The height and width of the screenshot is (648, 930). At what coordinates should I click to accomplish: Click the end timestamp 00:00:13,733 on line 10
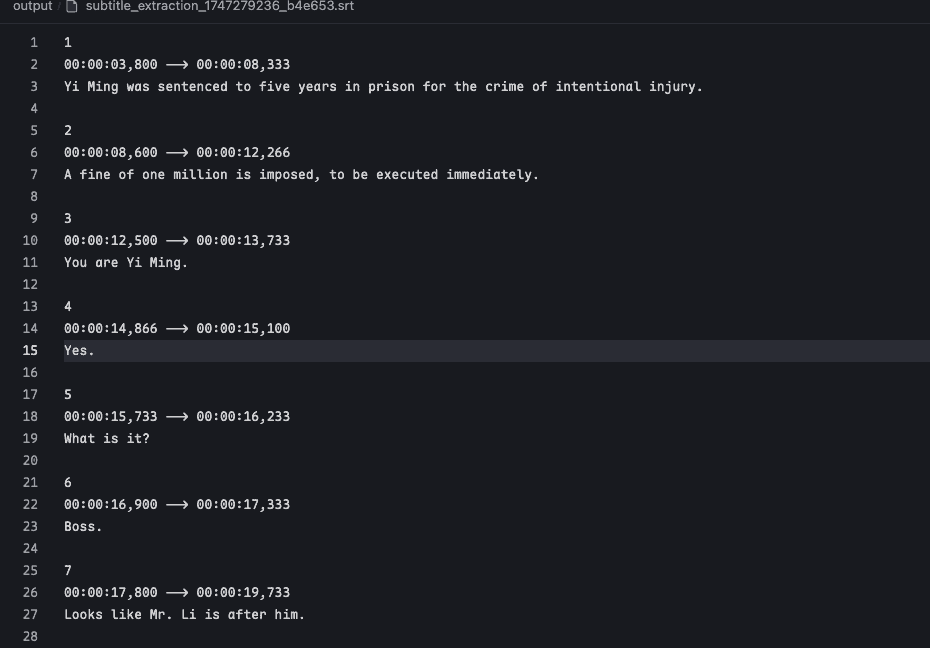pyautogui.click(x=243, y=241)
